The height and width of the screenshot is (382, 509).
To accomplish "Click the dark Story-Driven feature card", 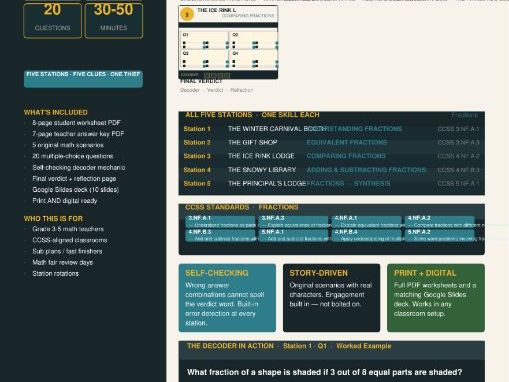I will pyautogui.click(x=331, y=298).
